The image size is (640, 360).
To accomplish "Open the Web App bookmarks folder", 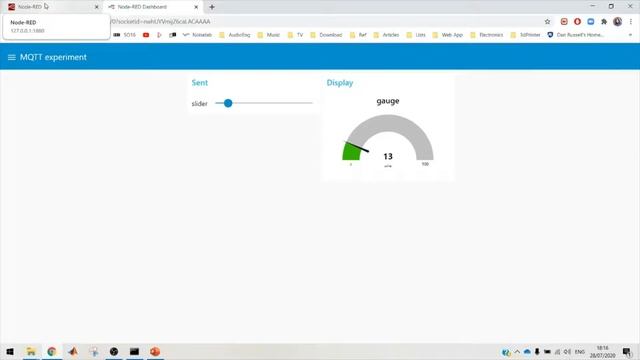I will pos(448,35).
